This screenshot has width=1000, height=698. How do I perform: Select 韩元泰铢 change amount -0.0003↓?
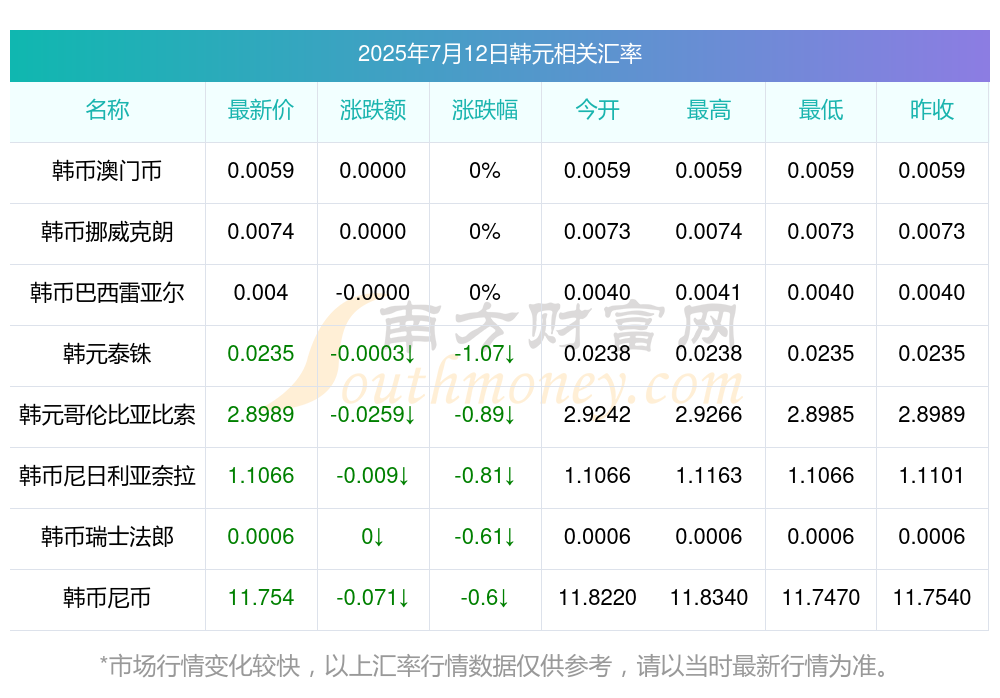pos(372,353)
